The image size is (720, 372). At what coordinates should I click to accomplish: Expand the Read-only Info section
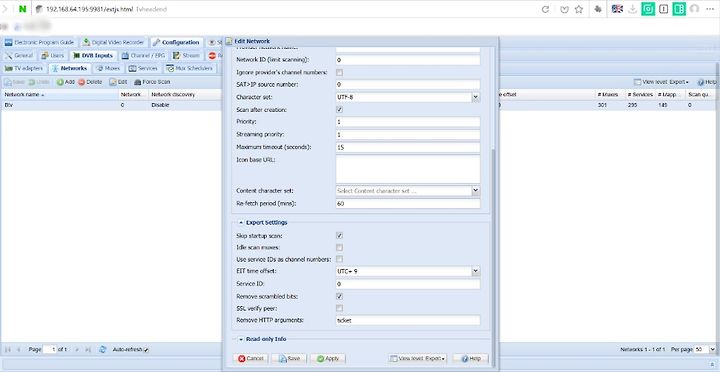241,339
